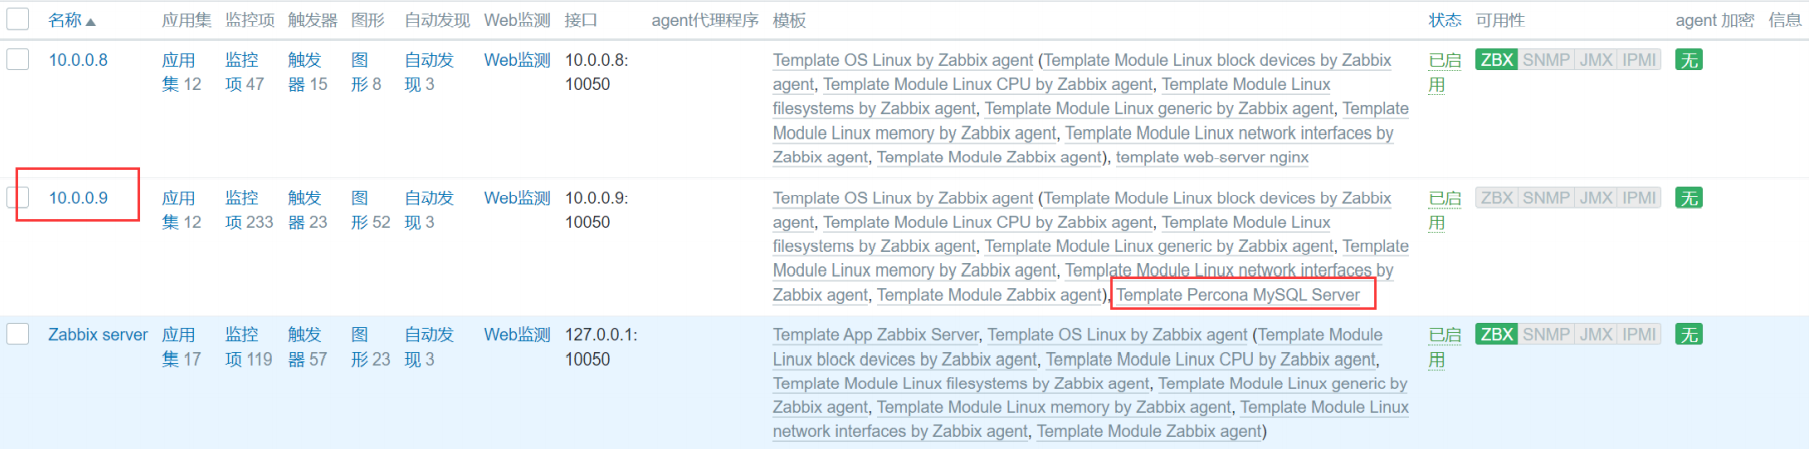Screen dimensions: 1809x449
Task: Open Web监测 for the Zabbix server host
Action: 517,335
